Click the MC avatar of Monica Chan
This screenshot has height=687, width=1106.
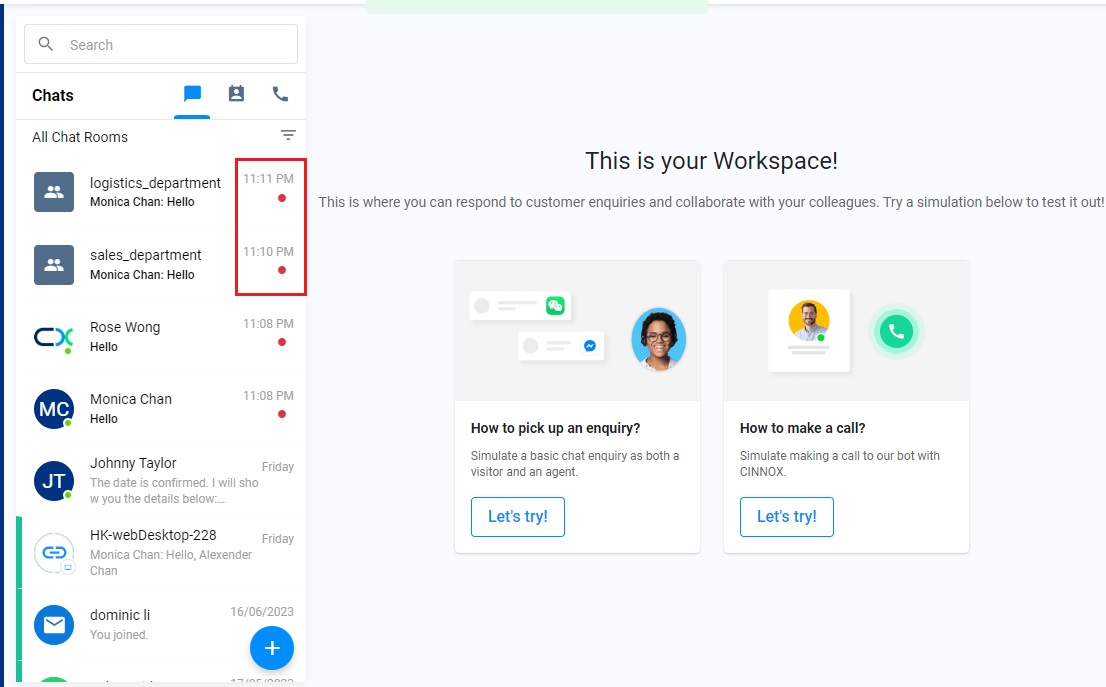coord(54,409)
